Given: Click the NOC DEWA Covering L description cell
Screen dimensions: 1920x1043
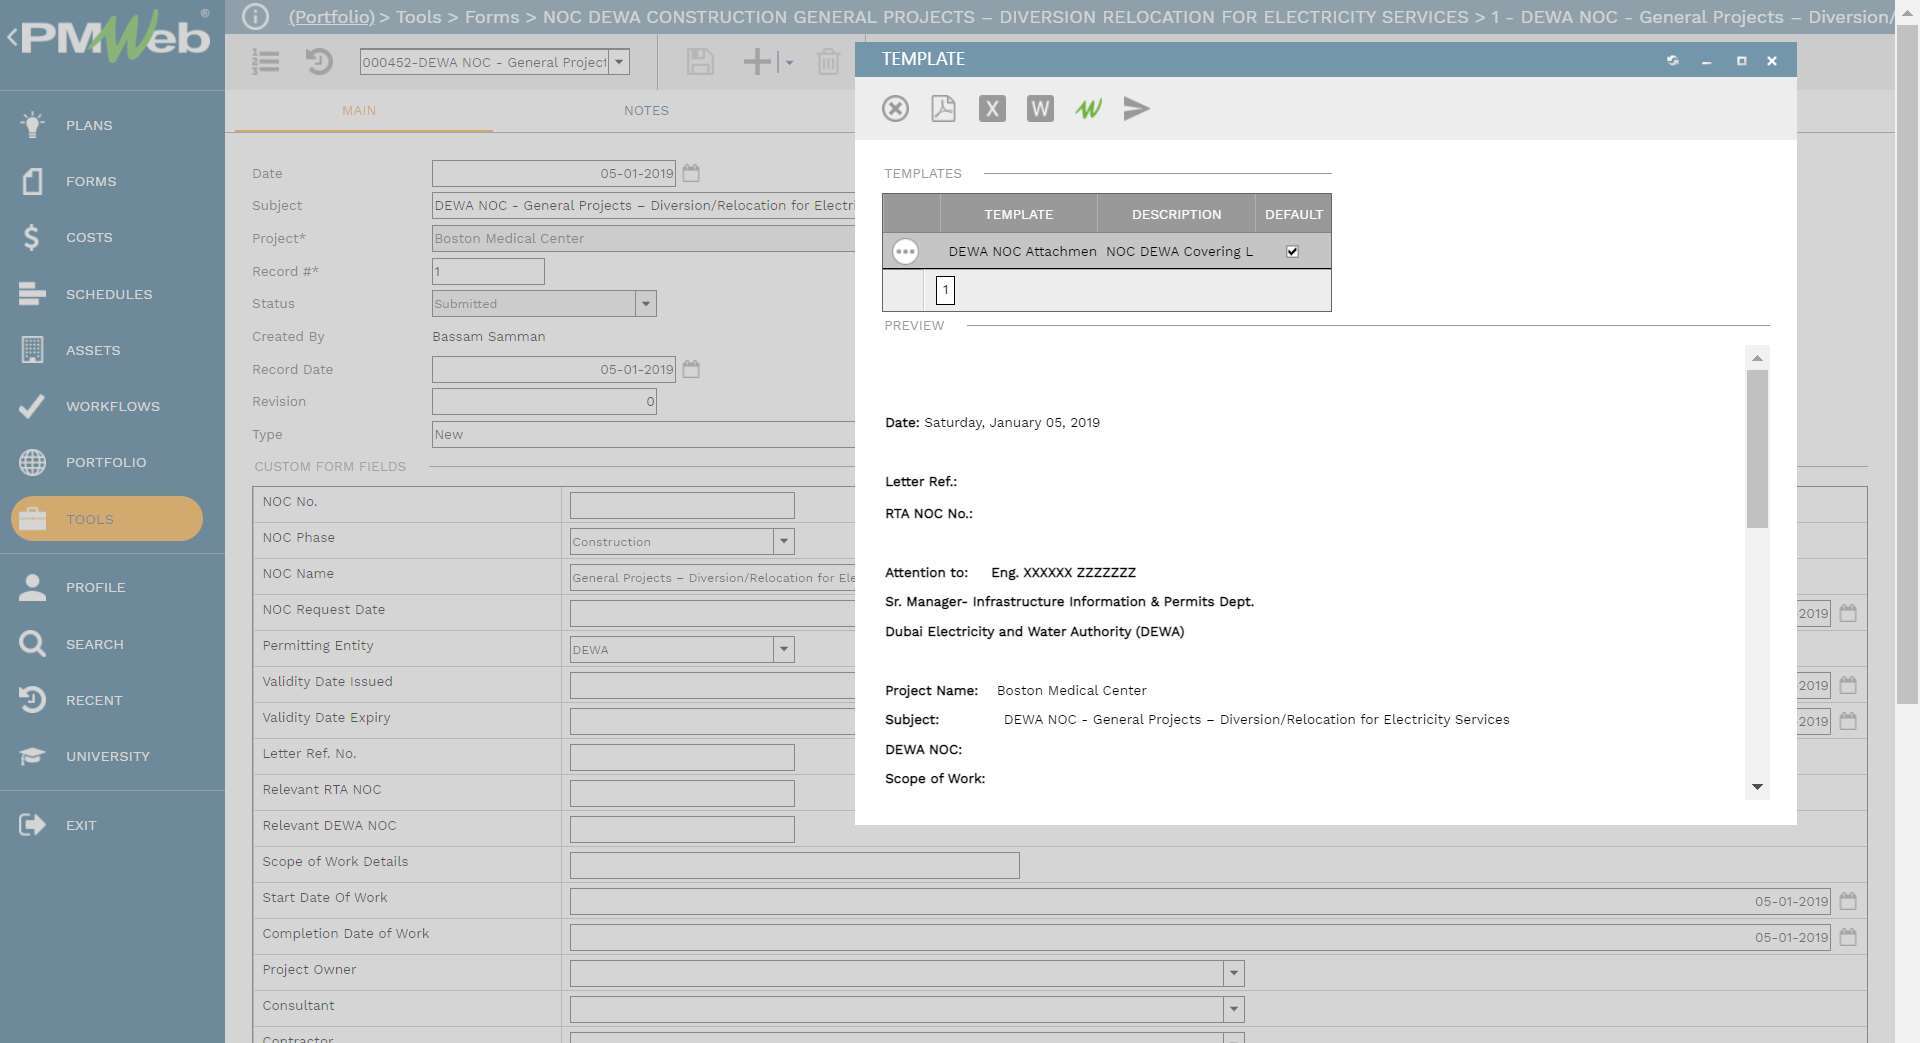Looking at the screenshot, I should click(x=1179, y=251).
